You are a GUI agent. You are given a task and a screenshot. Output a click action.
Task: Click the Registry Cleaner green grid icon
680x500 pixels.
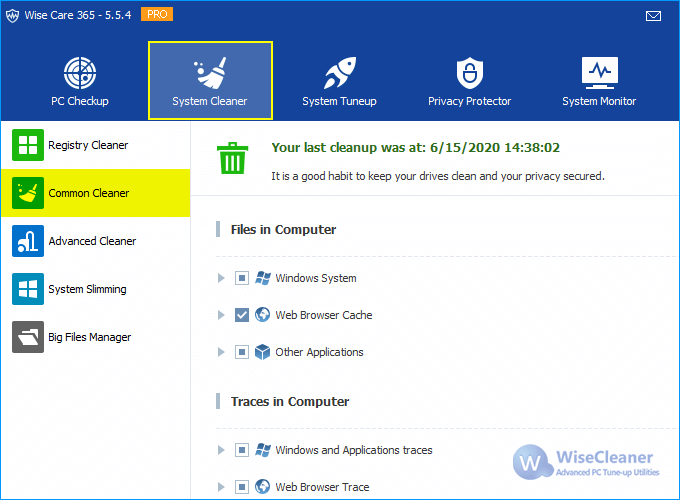[28, 145]
